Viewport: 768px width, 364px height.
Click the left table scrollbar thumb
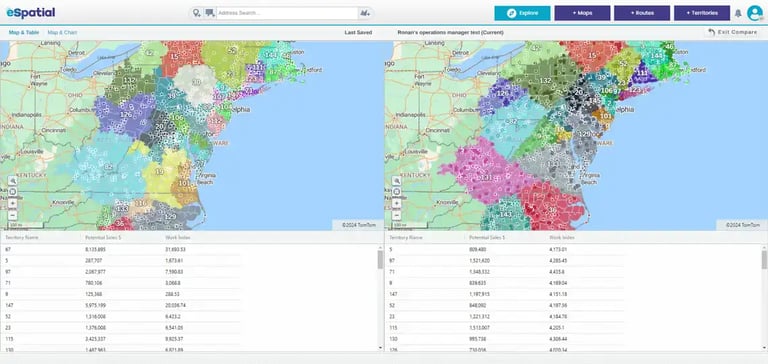click(x=380, y=260)
